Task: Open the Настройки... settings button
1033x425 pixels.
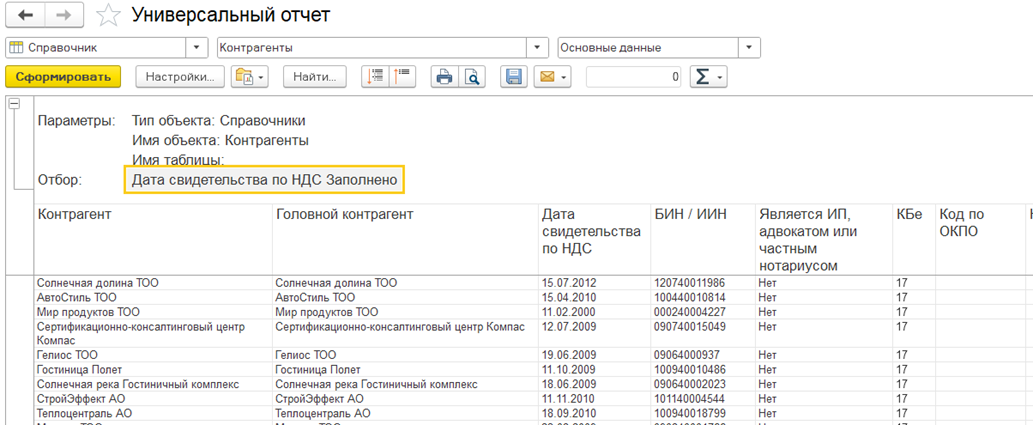Action: pyautogui.click(x=180, y=77)
